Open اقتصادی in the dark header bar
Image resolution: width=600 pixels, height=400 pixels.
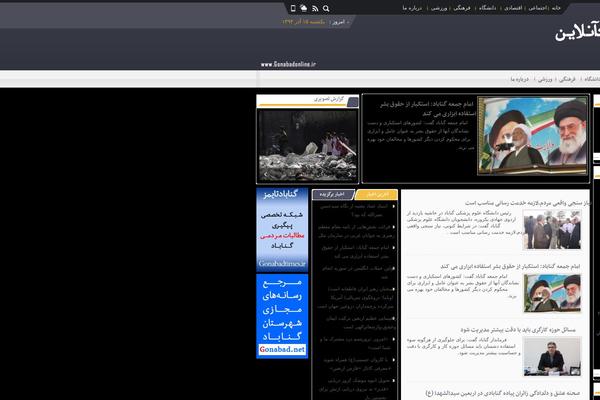pos(513,8)
